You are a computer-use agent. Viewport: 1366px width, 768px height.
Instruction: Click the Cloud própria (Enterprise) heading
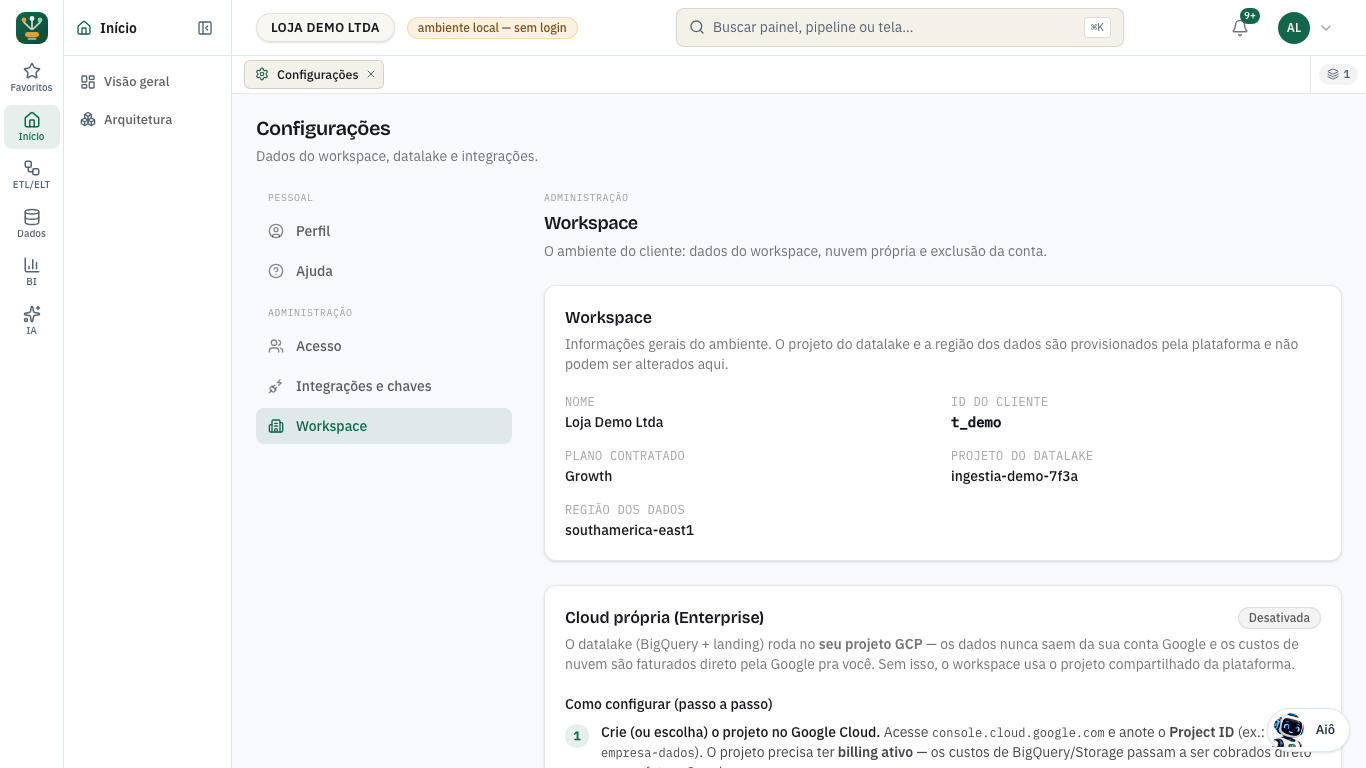coord(664,617)
